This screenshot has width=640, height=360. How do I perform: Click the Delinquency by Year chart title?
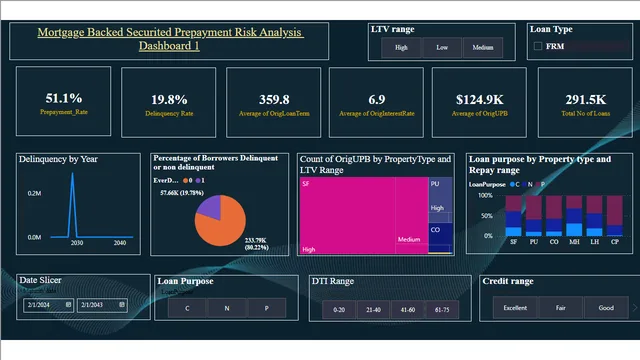[58, 159]
